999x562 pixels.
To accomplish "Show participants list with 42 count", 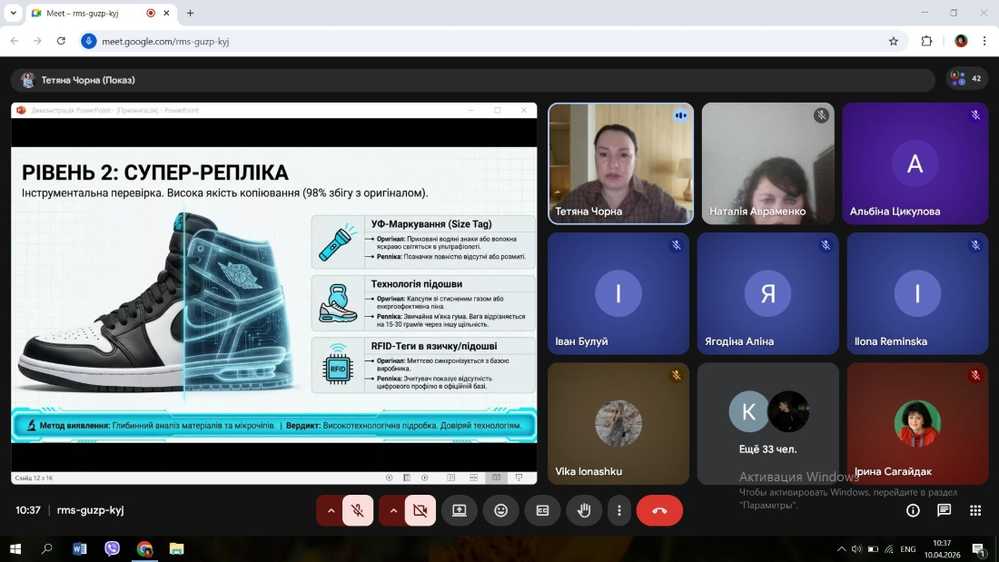I will coord(966,79).
